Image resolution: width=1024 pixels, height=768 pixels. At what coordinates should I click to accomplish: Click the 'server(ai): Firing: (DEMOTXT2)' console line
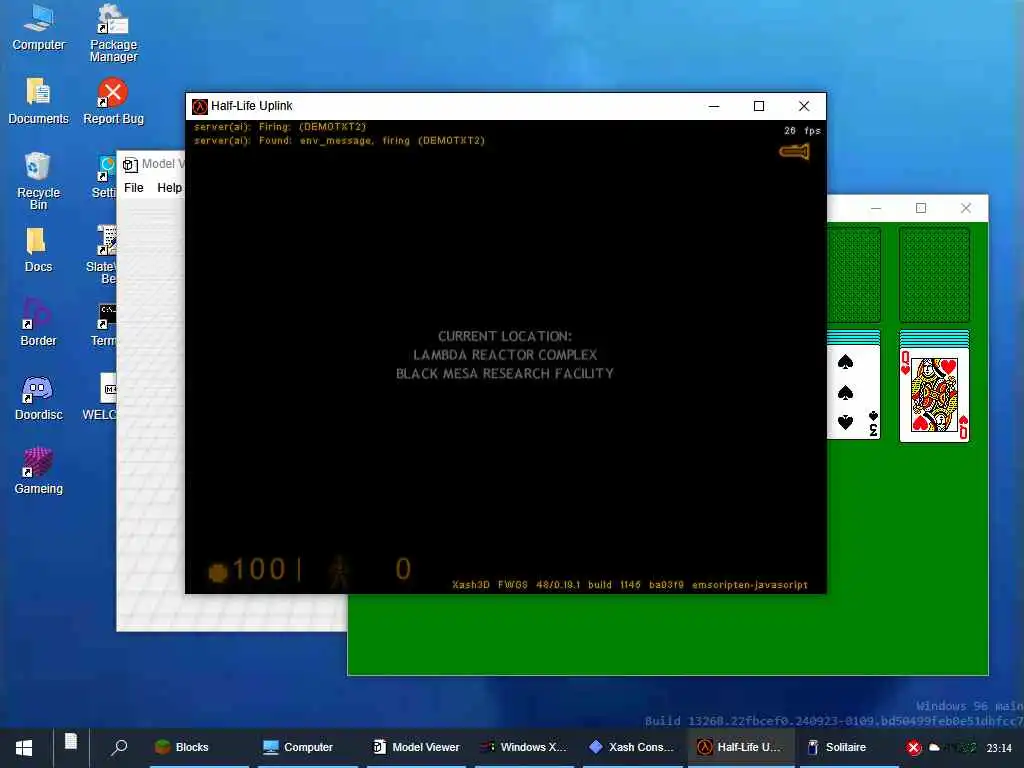(x=280, y=127)
